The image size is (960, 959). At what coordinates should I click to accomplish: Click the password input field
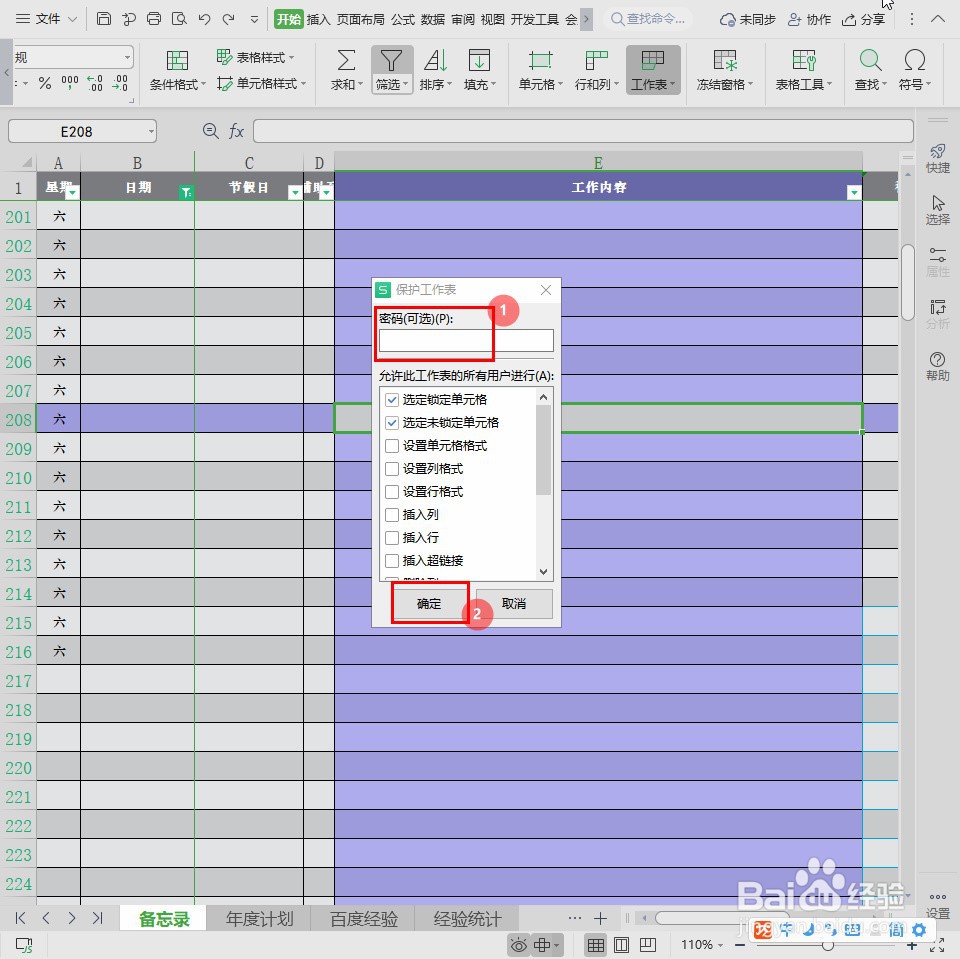[466, 340]
